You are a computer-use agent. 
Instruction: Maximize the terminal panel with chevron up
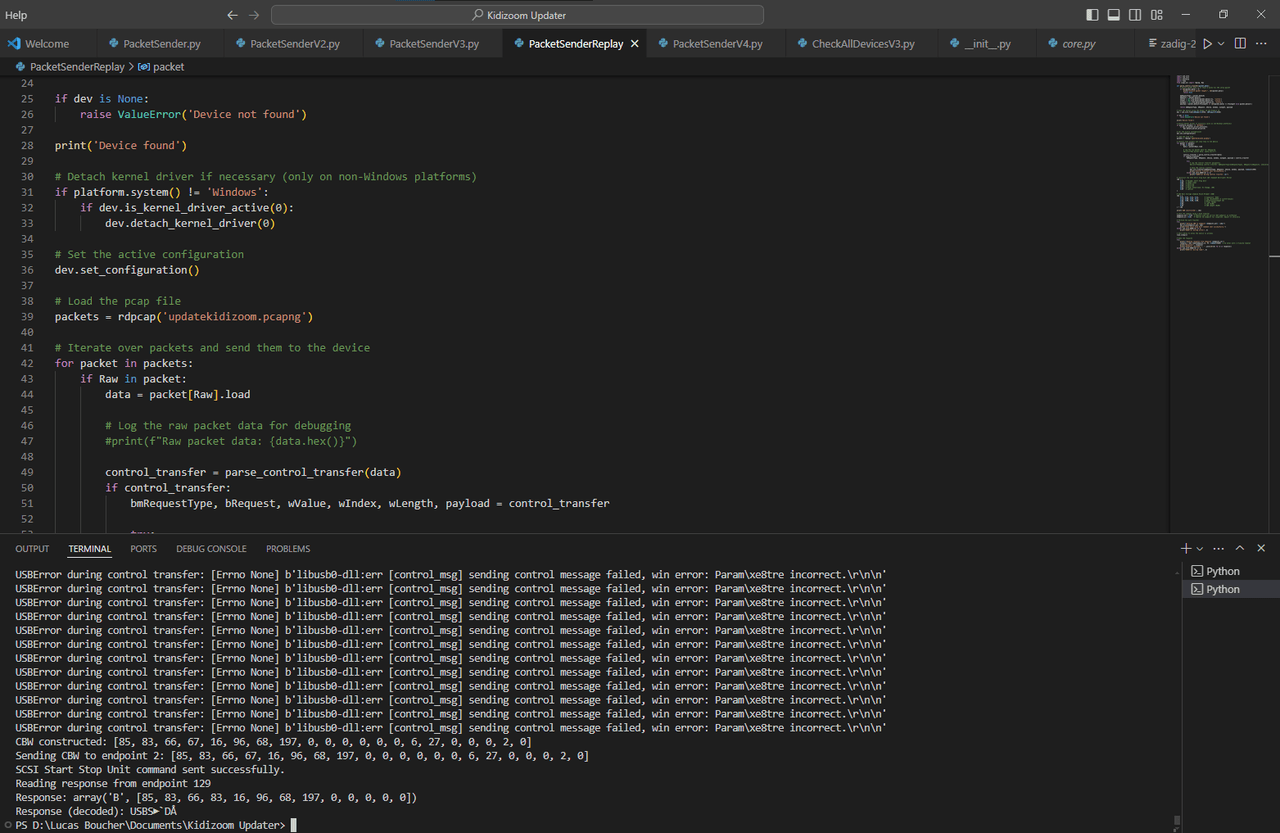1240,548
